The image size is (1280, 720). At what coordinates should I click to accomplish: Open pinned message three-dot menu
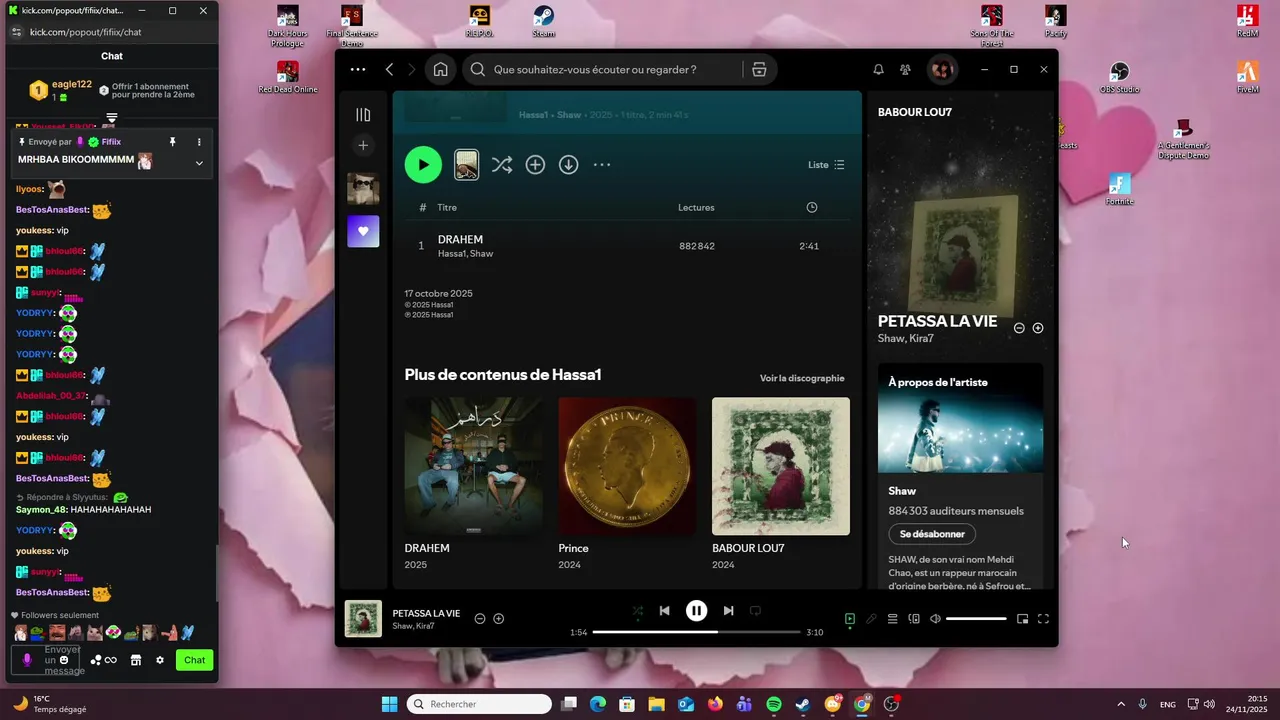coord(199,142)
